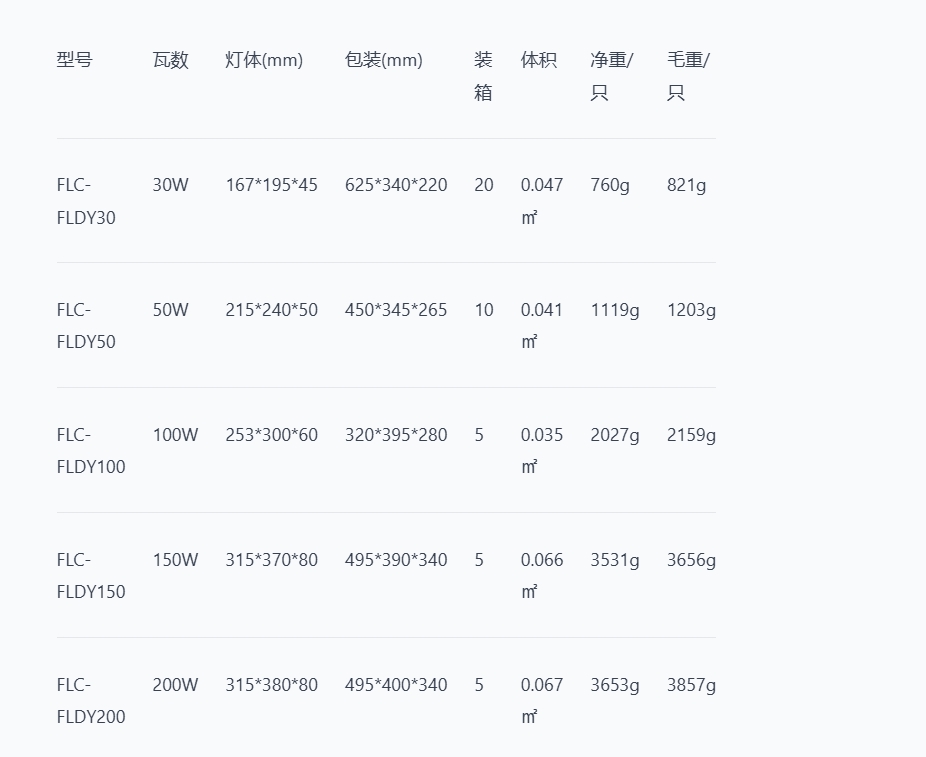Click the 装箱 column header
Screen dimensions: 926x757
point(483,76)
